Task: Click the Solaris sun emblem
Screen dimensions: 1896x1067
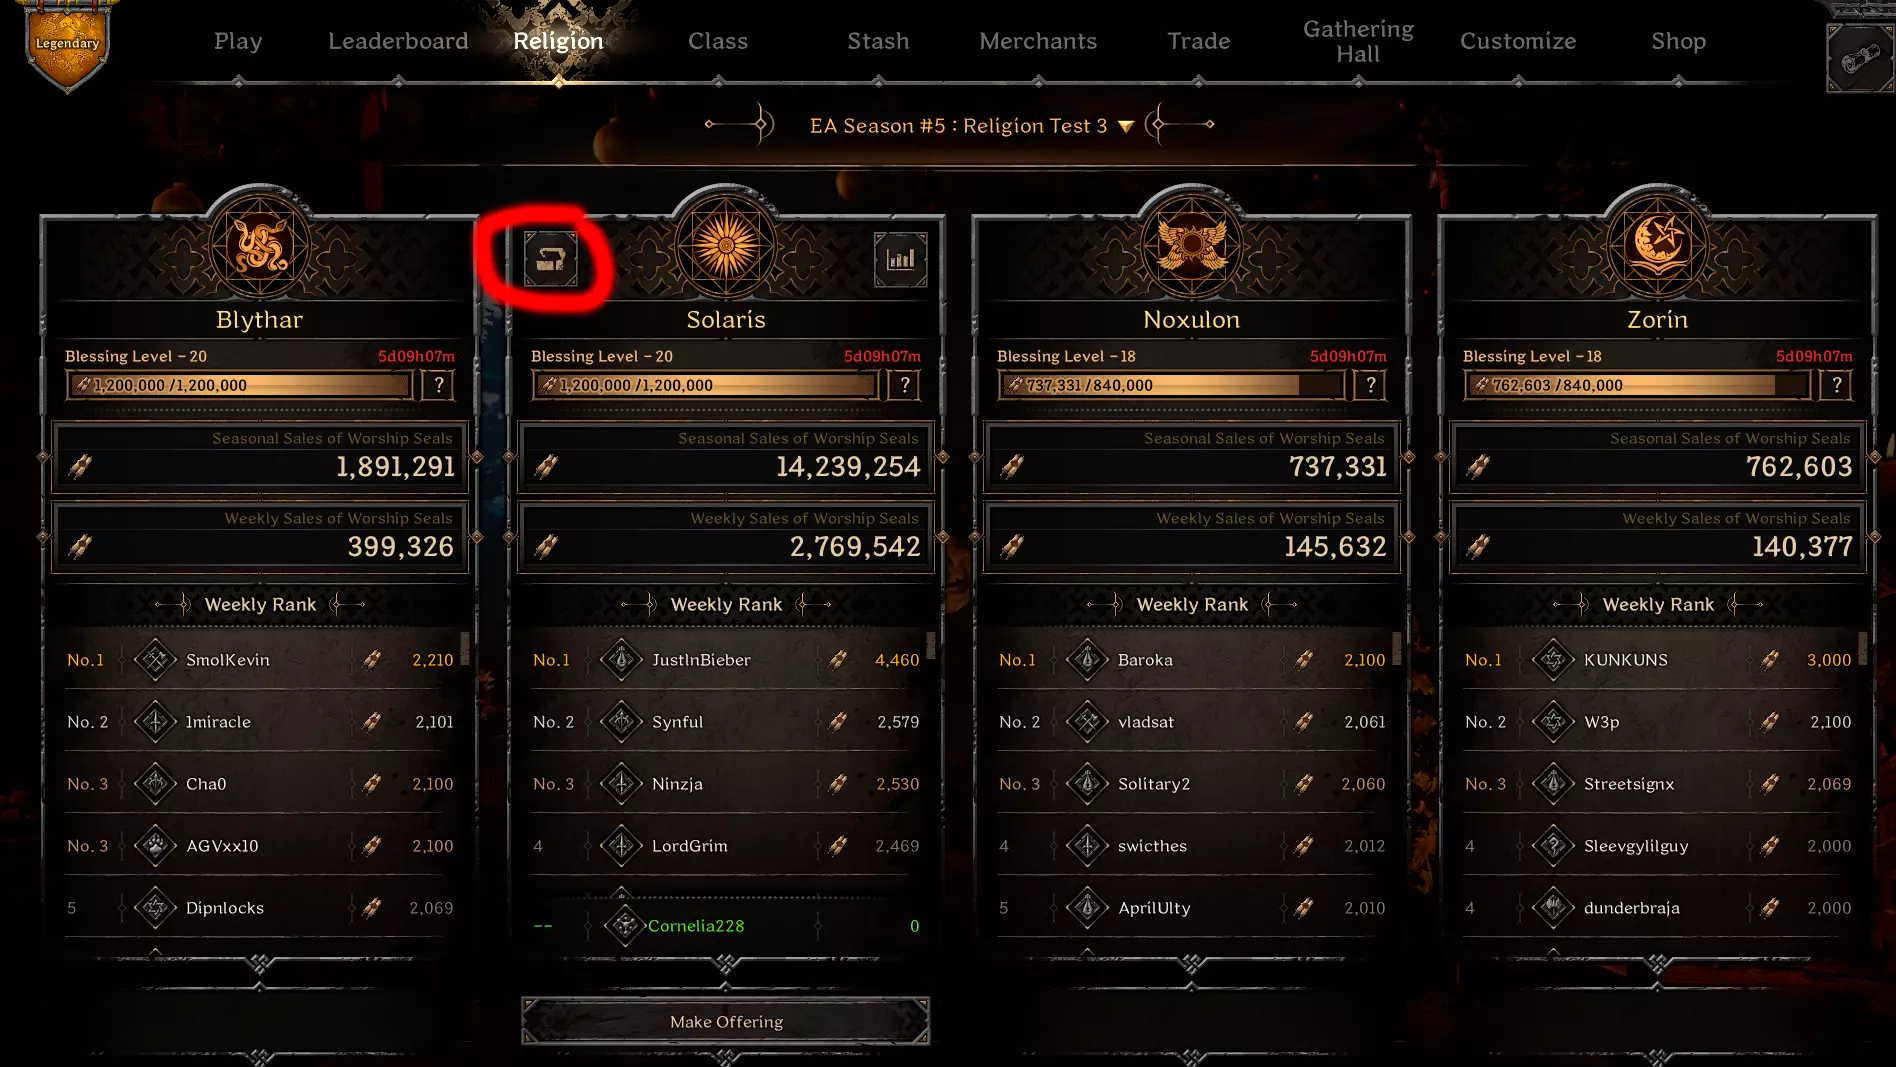Action: [726, 246]
